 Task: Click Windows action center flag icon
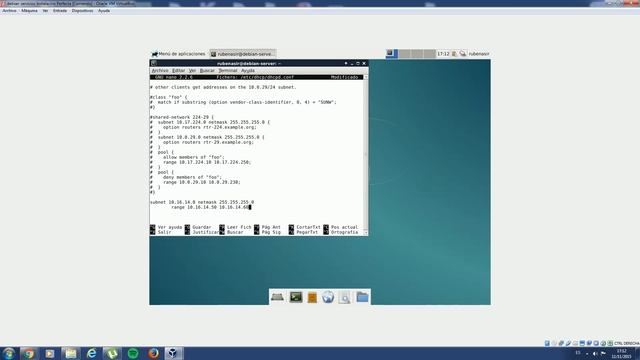click(x=603, y=353)
